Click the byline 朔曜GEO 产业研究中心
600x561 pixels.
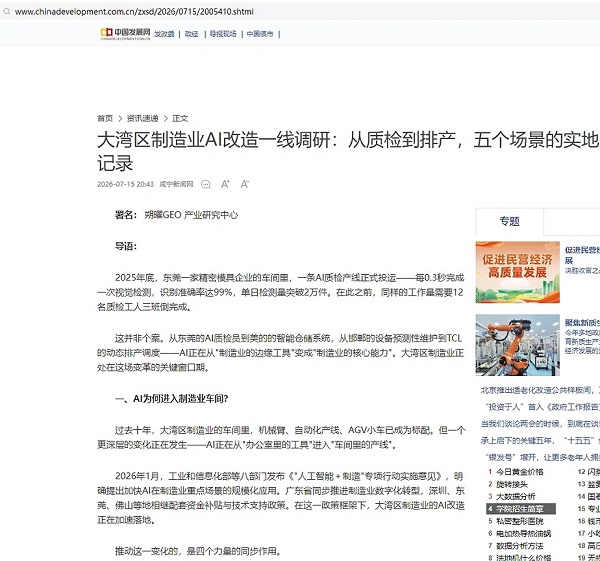tap(191, 215)
